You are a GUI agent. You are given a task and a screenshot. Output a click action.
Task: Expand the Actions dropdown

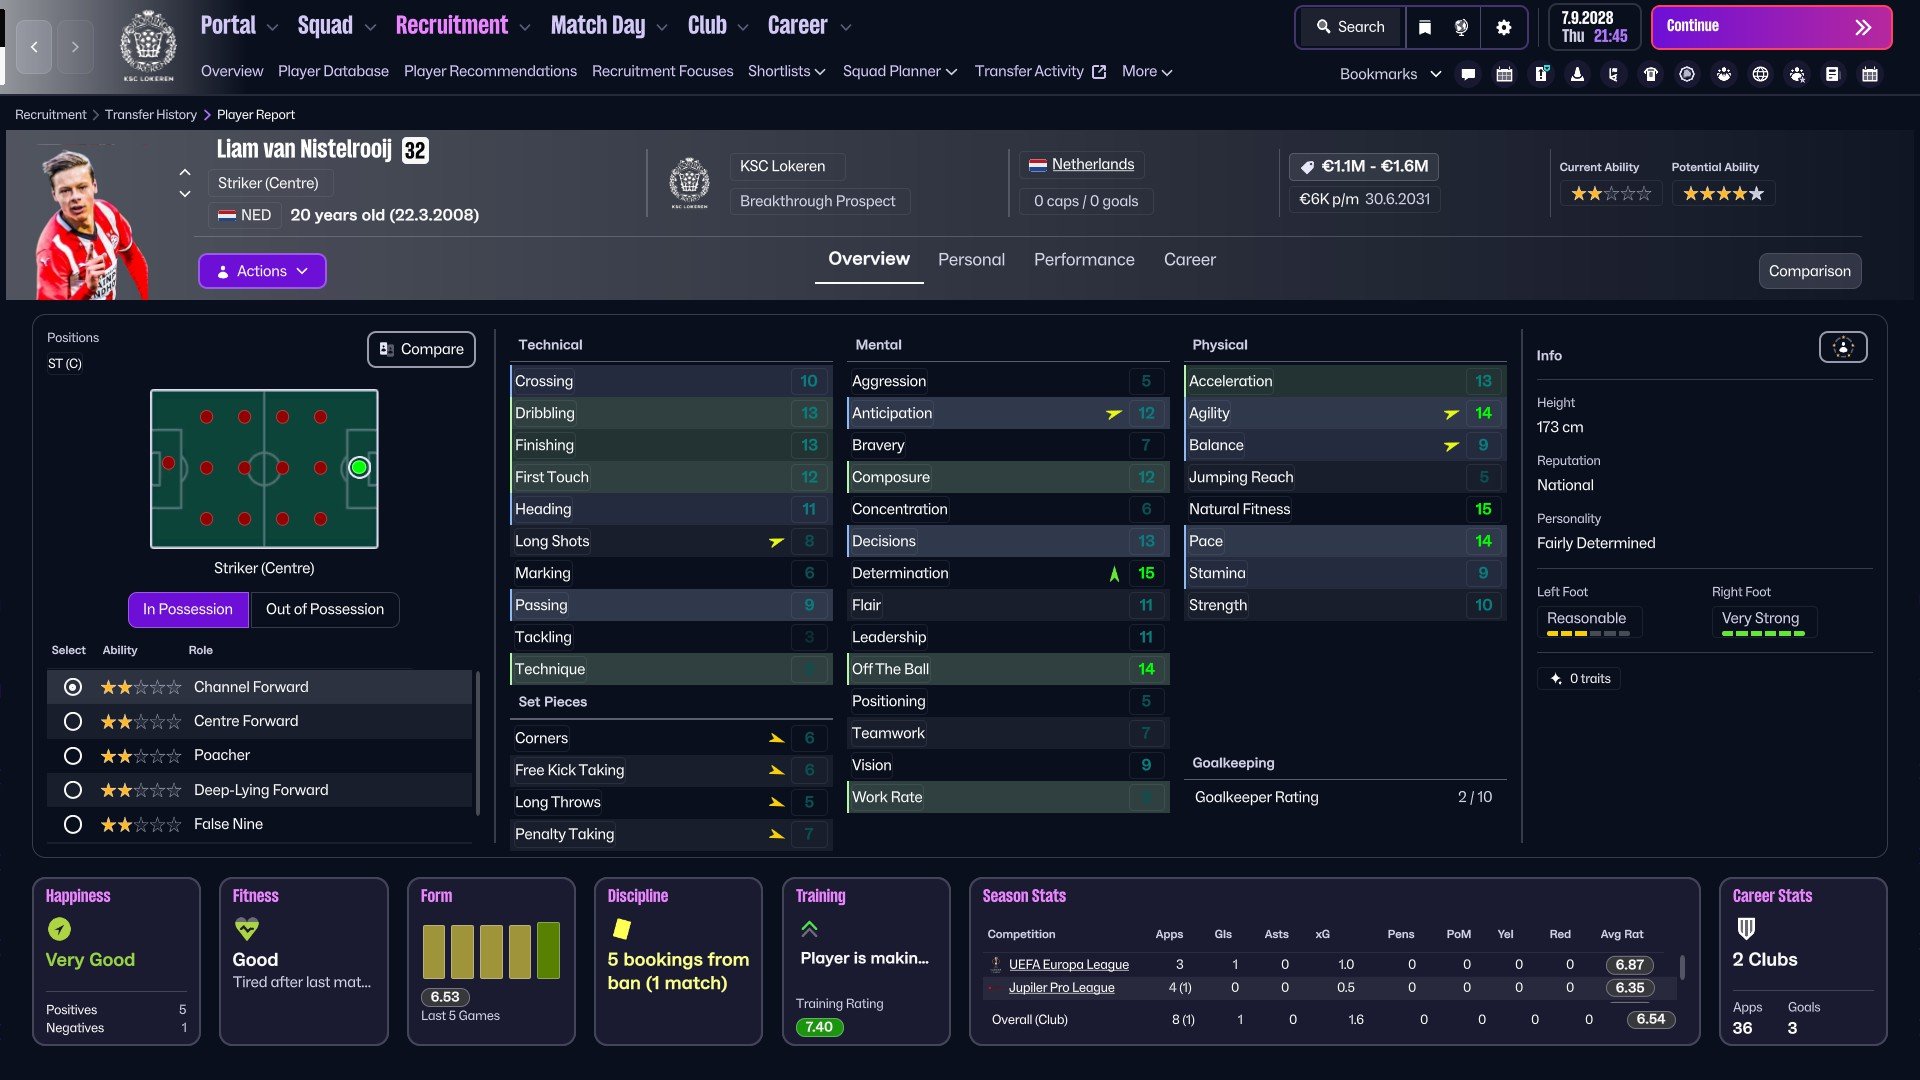262,271
